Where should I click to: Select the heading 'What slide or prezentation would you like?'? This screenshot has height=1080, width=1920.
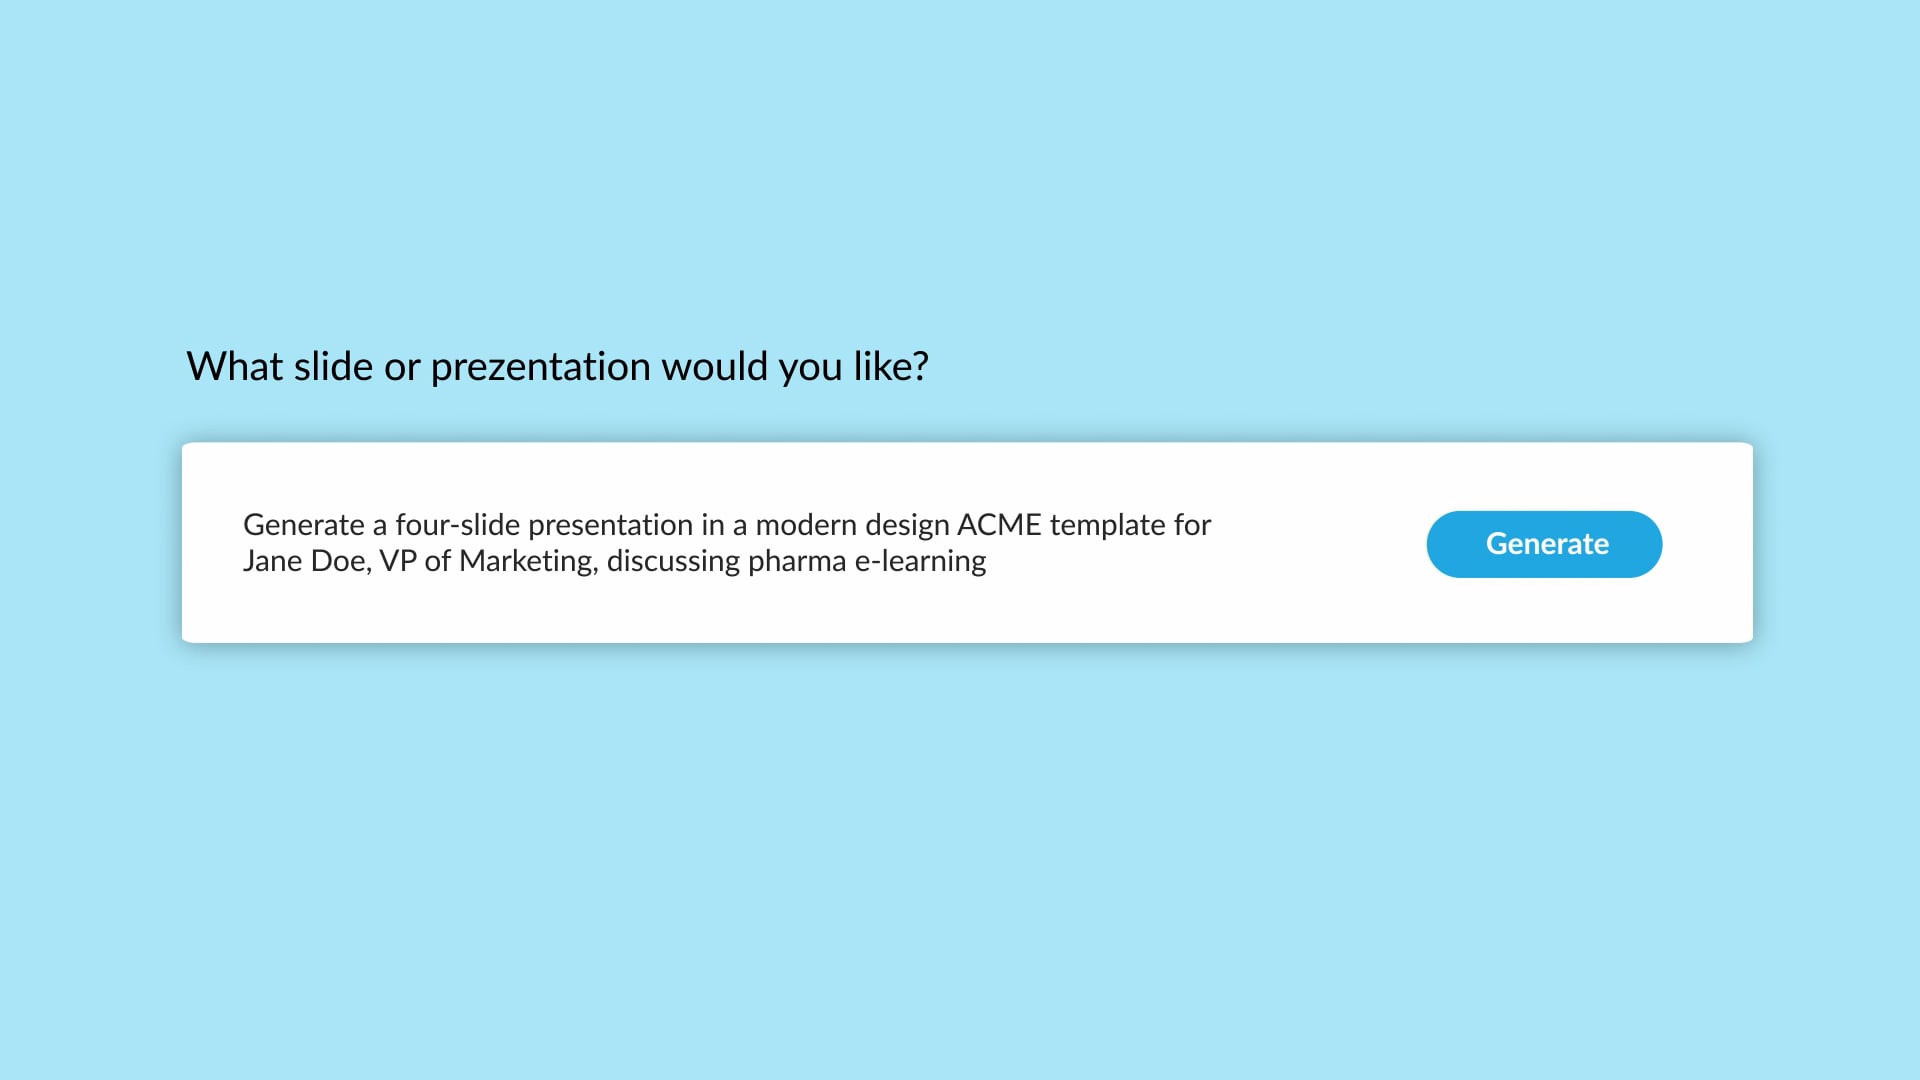tap(557, 367)
